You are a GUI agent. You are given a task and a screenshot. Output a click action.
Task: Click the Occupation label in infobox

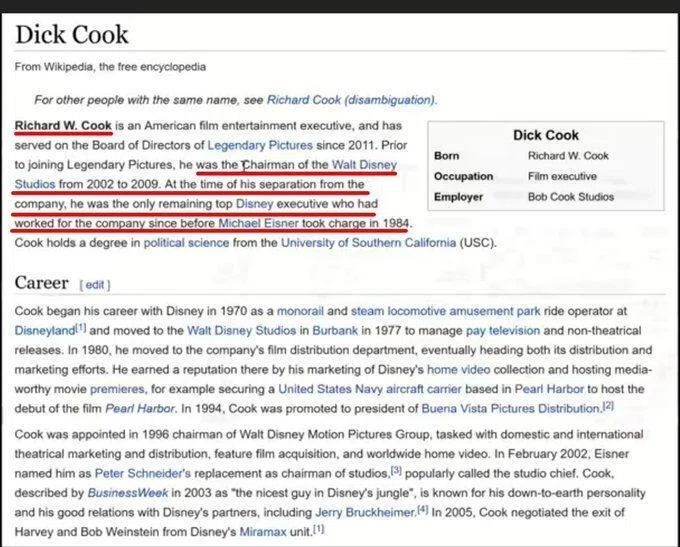pos(464,177)
